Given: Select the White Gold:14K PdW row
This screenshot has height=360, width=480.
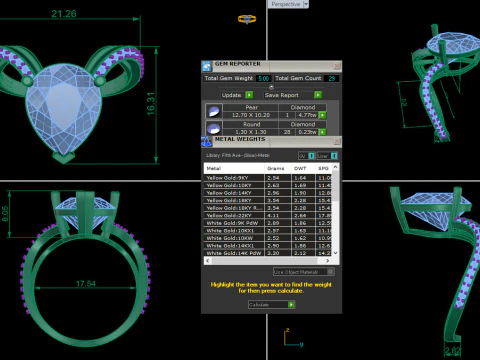Looking at the screenshot, I should (x=268, y=253).
